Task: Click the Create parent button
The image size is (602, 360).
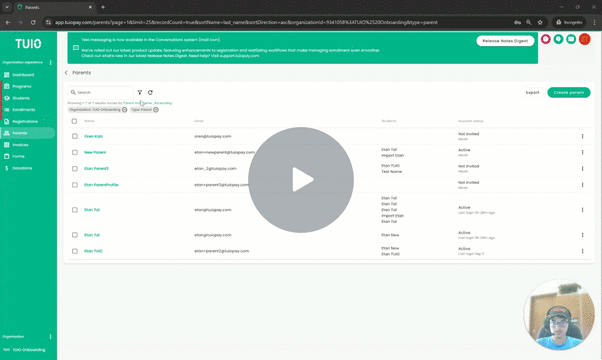Action: [569, 92]
